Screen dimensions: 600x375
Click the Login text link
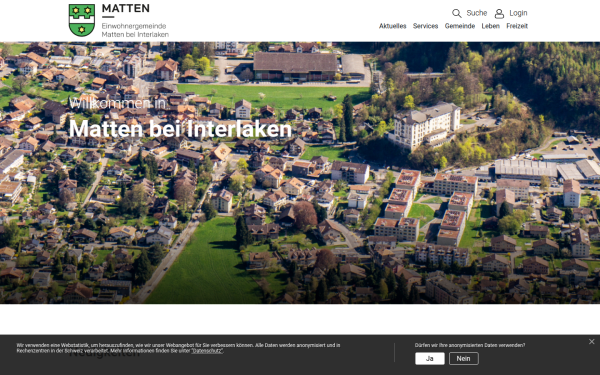pos(518,13)
